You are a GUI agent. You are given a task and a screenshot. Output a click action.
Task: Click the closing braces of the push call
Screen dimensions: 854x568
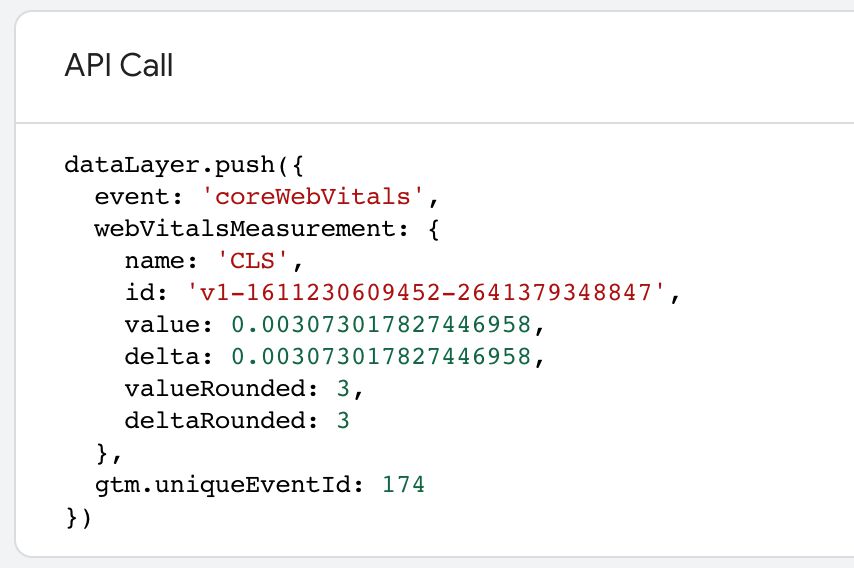[x=78, y=517]
